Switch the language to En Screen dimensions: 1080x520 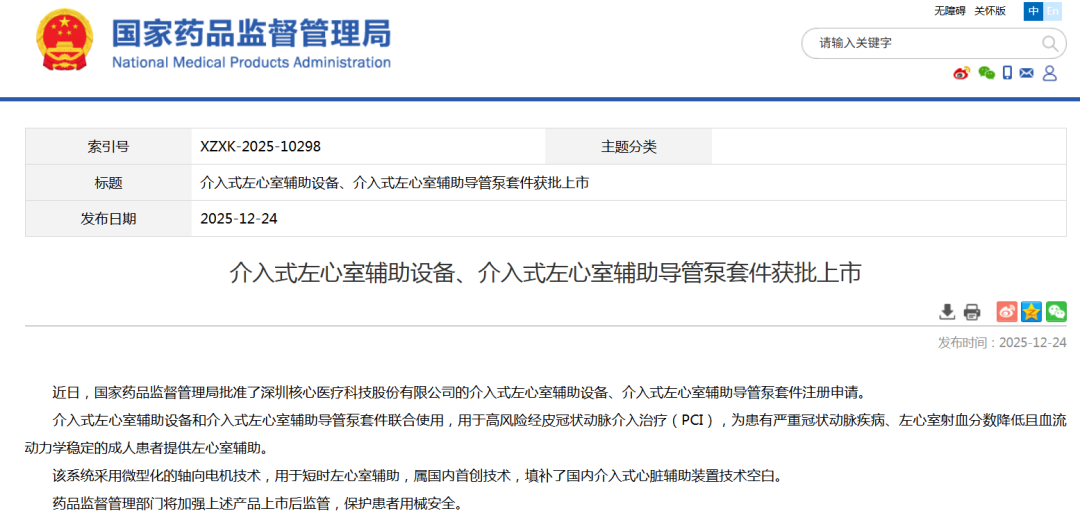[x=1052, y=11]
